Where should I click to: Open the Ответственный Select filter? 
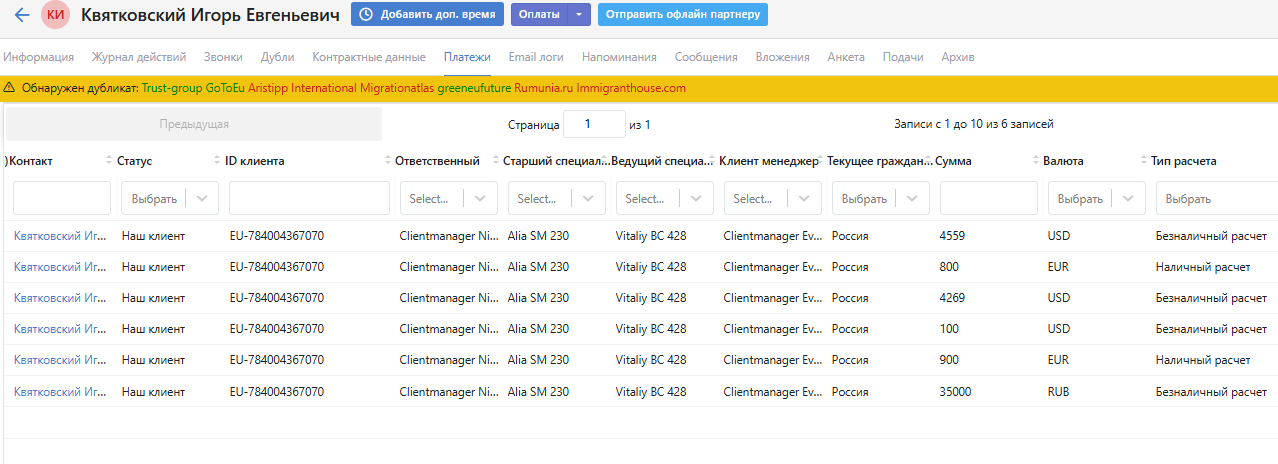[x=447, y=198]
